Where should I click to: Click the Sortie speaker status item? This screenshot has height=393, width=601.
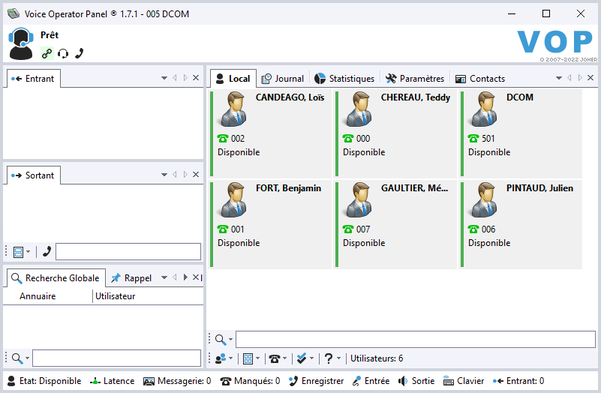[x=416, y=381]
